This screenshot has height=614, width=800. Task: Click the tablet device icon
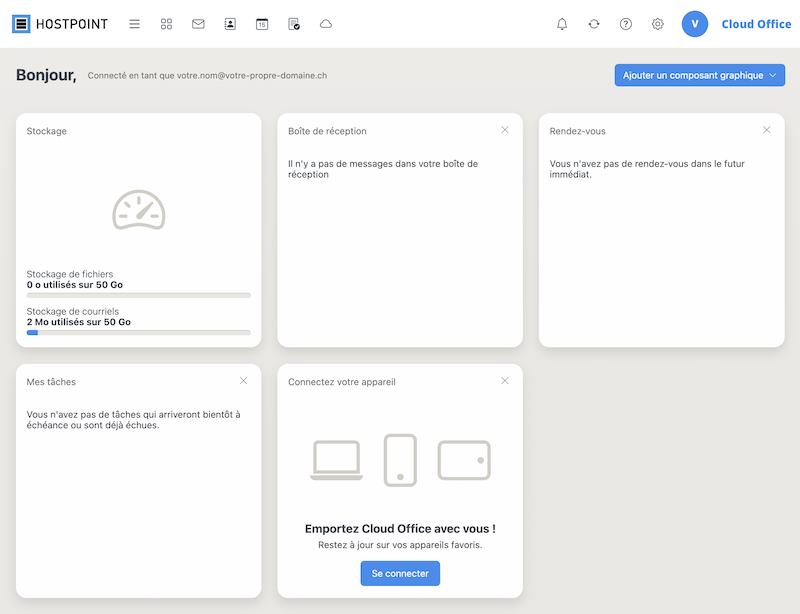coord(464,460)
